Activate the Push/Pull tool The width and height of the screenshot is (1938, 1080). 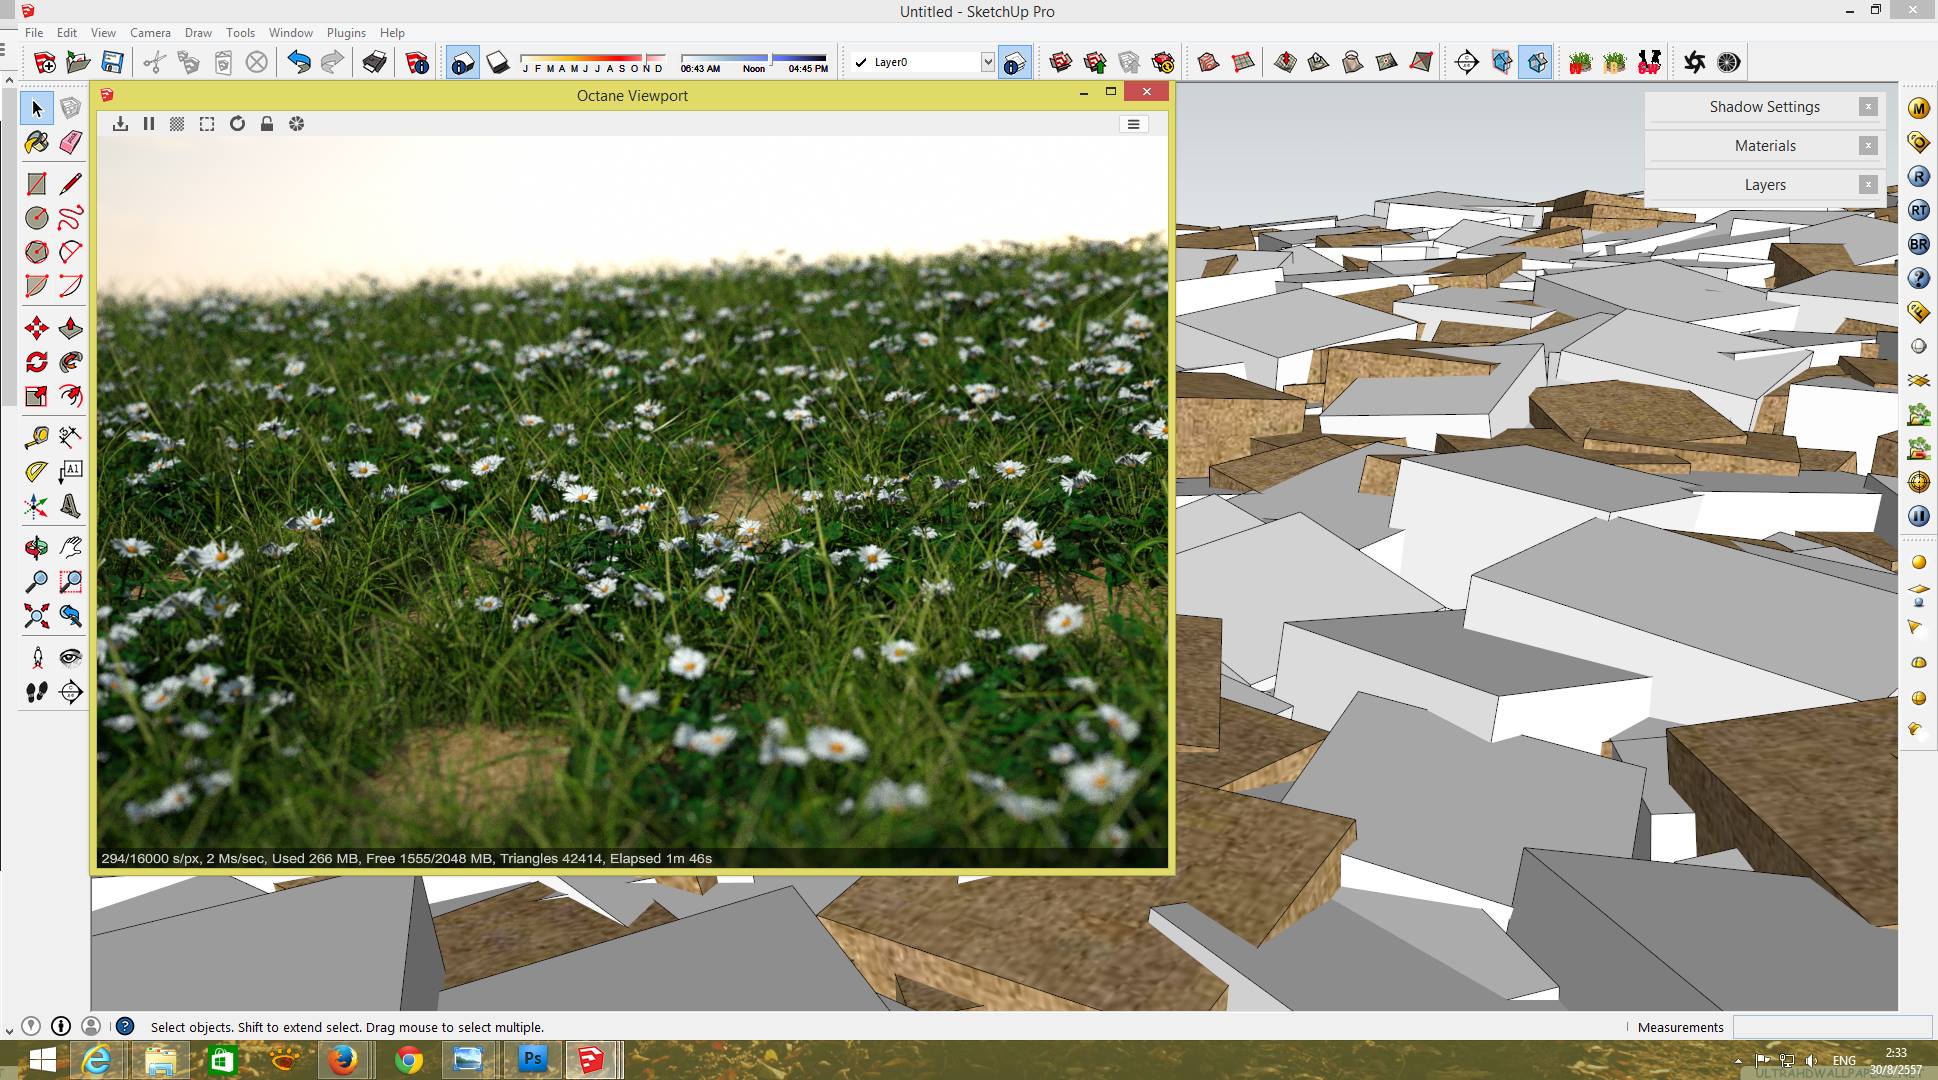pos(70,328)
